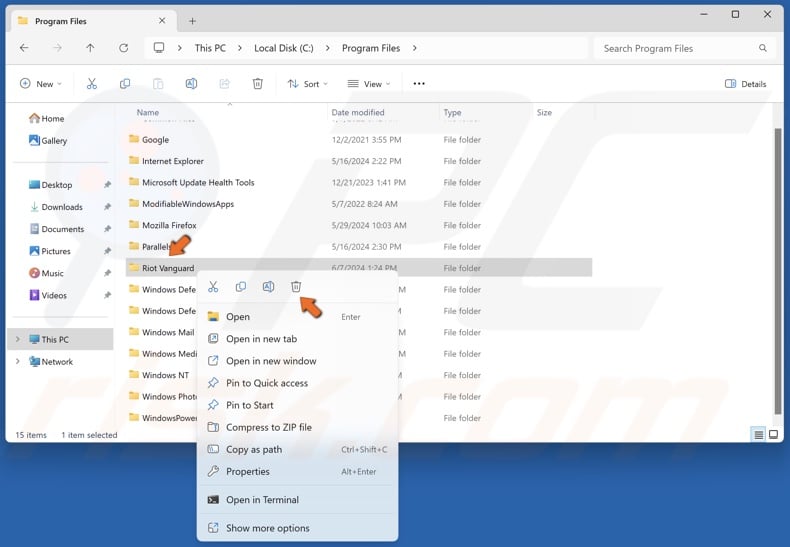The height and width of the screenshot is (547, 790).
Task: Click the toolbar Delete trash icon
Action: coord(257,84)
